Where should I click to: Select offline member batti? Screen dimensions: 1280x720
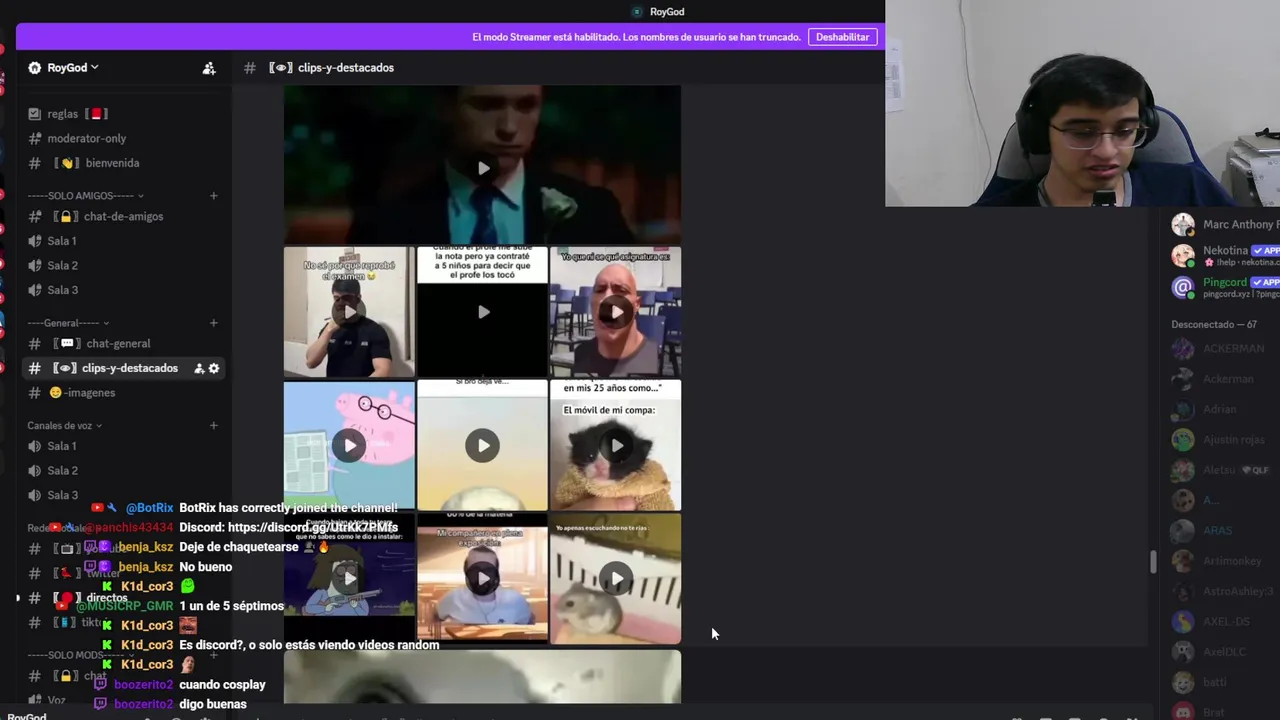(1225, 683)
